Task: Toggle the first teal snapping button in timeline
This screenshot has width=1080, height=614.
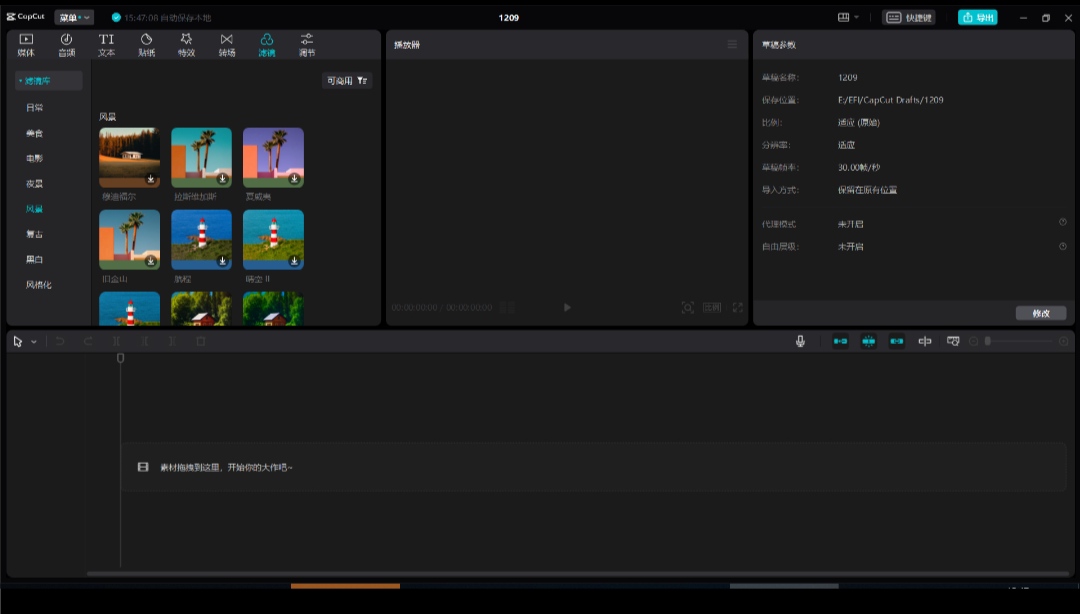Action: point(840,341)
